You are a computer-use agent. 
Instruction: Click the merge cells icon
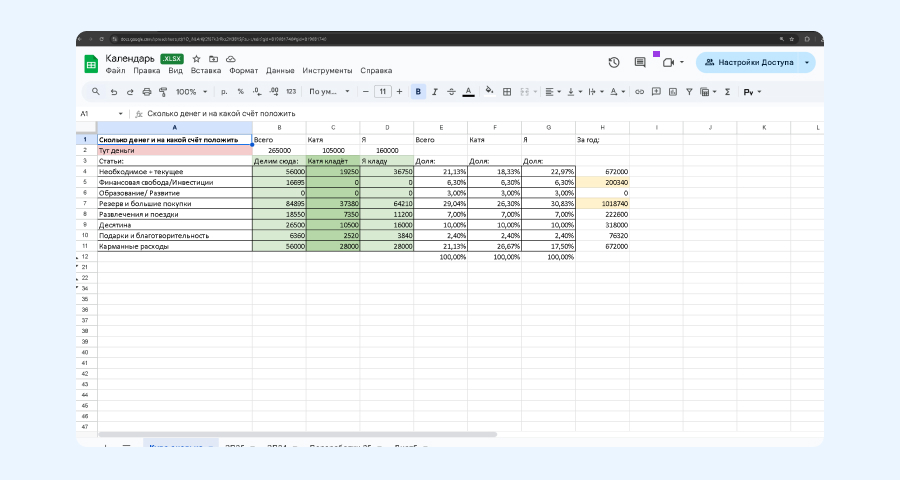[x=525, y=92]
